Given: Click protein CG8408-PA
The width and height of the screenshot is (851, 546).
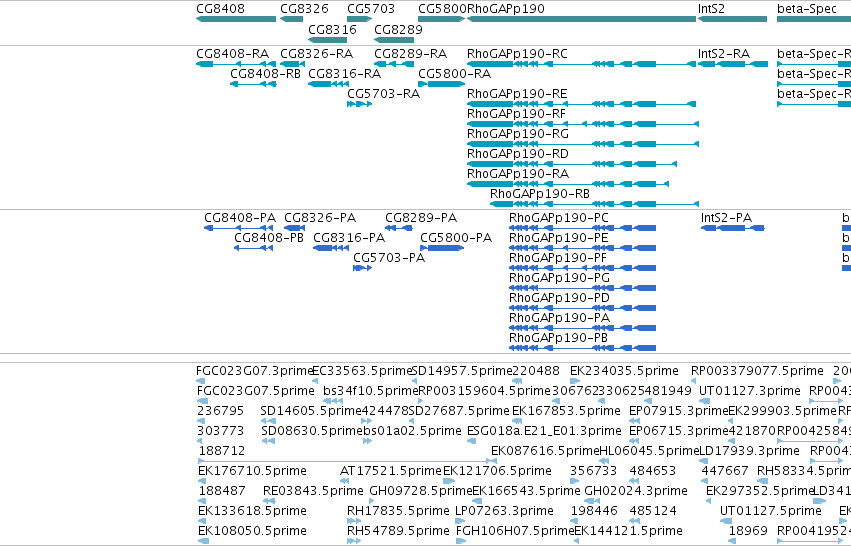Looking at the screenshot, I should pos(238,228).
